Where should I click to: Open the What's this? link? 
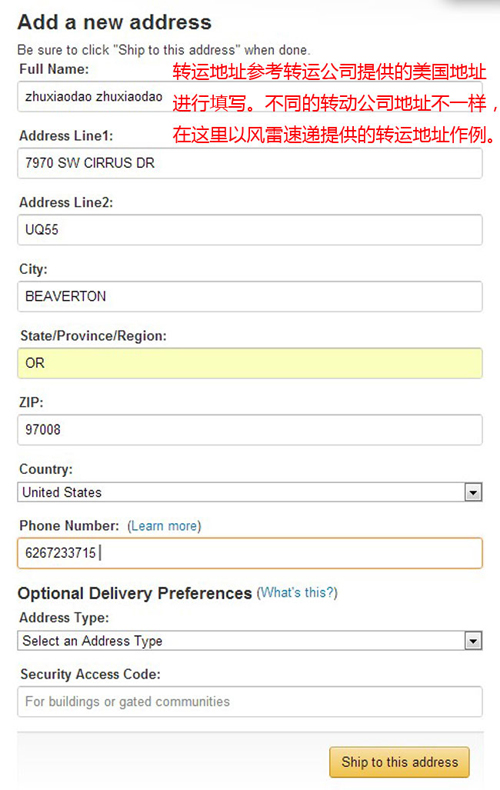coord(297,592)
